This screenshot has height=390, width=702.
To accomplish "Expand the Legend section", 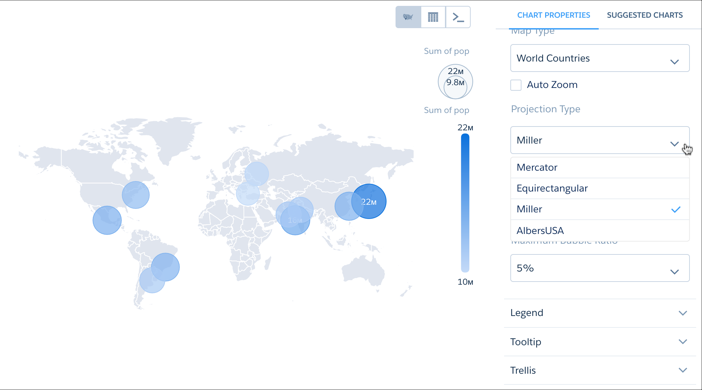I will [x=599, y=313].
